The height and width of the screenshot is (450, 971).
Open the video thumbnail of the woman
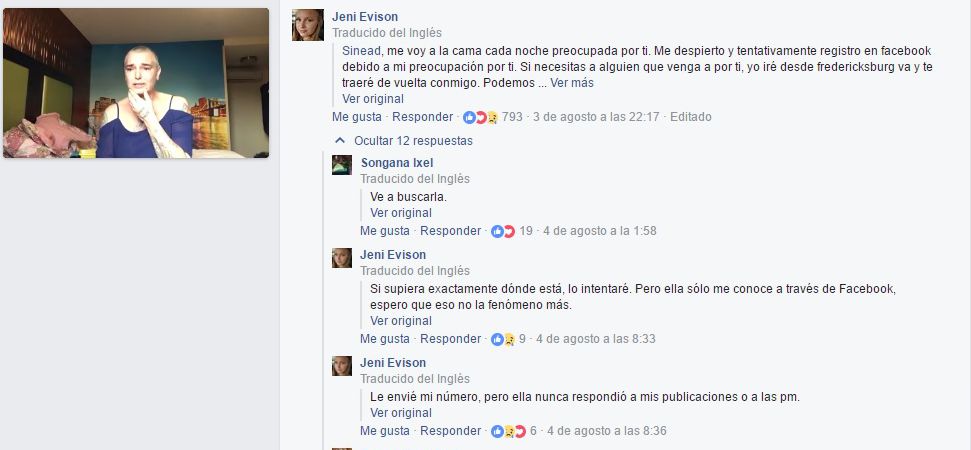click(136, 83)
